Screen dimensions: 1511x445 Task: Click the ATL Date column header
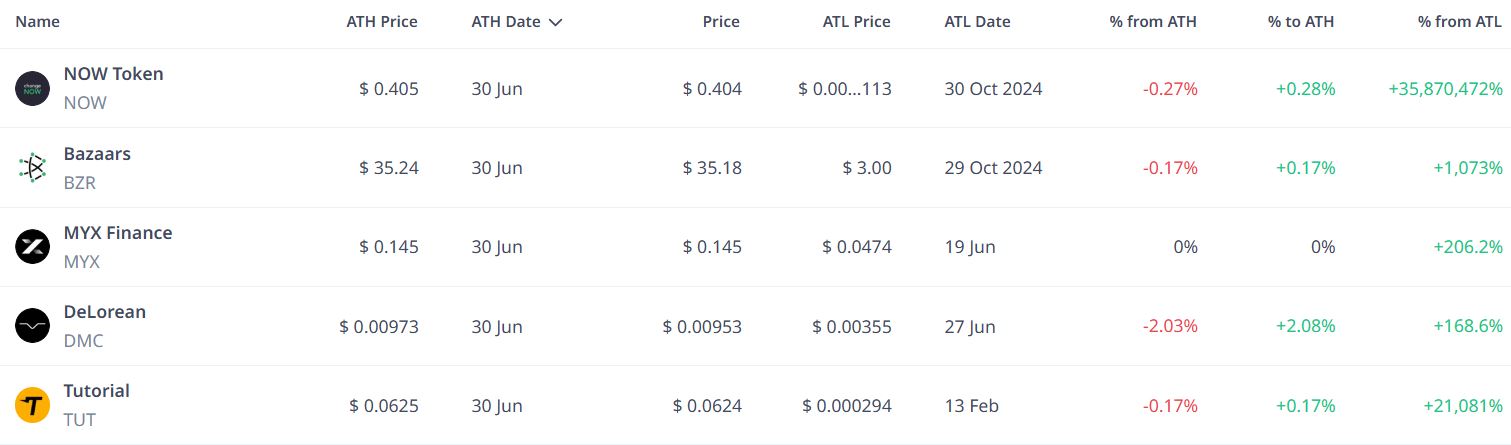coord(977,21)
